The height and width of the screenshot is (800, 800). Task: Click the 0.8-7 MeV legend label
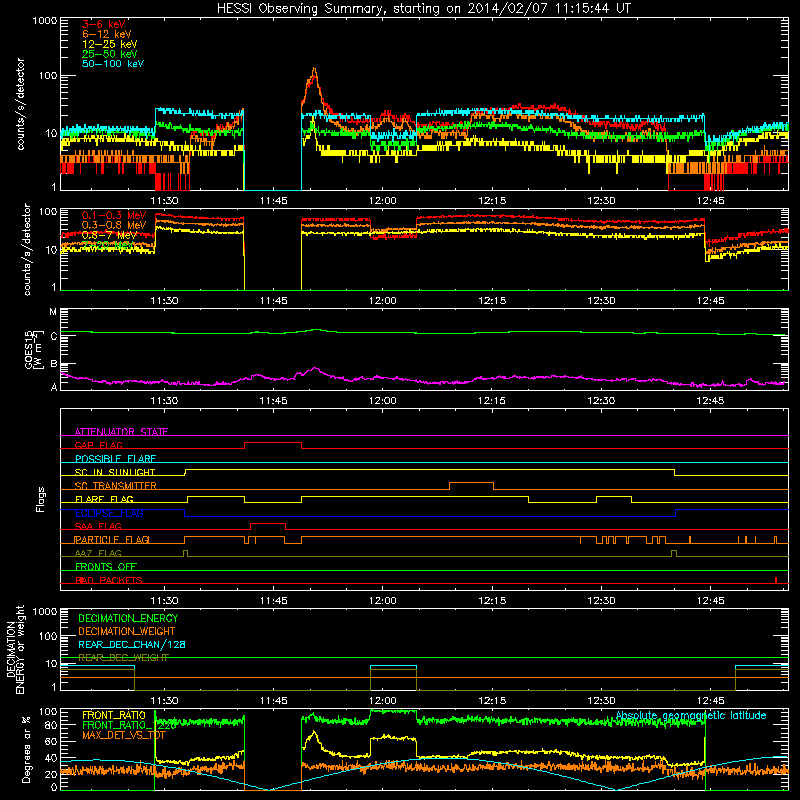(x=109, y=235)
